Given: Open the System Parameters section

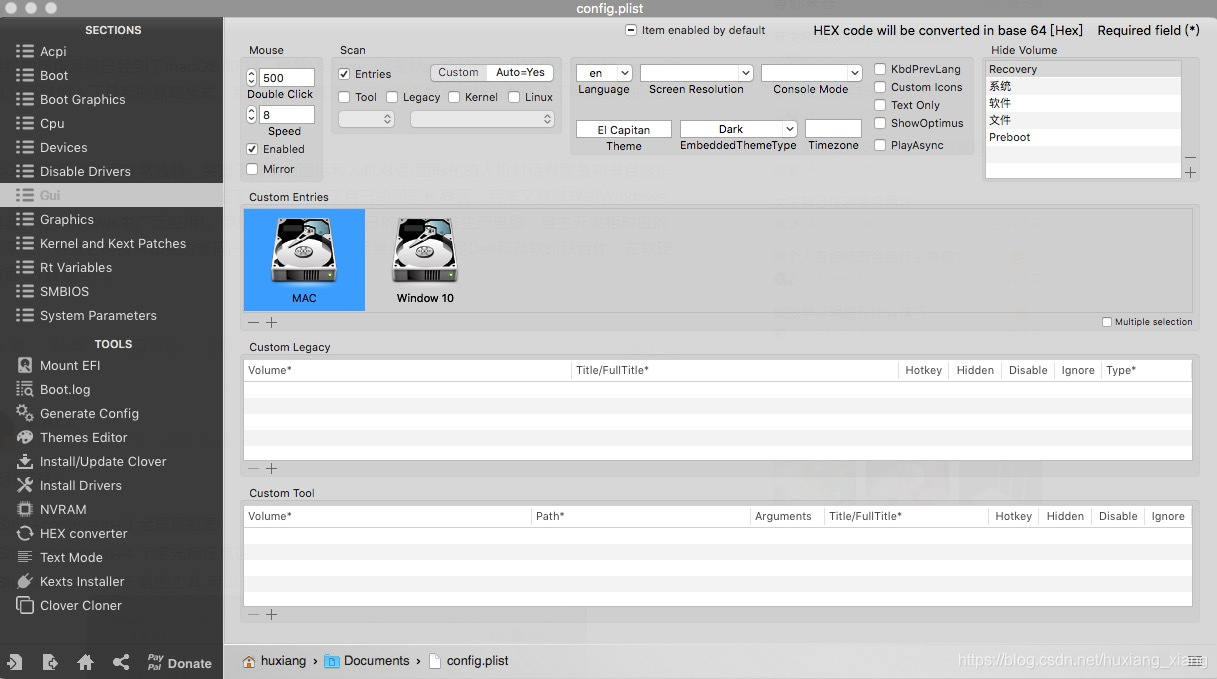Looking at the screenshot, I should [x=98, y=315].
